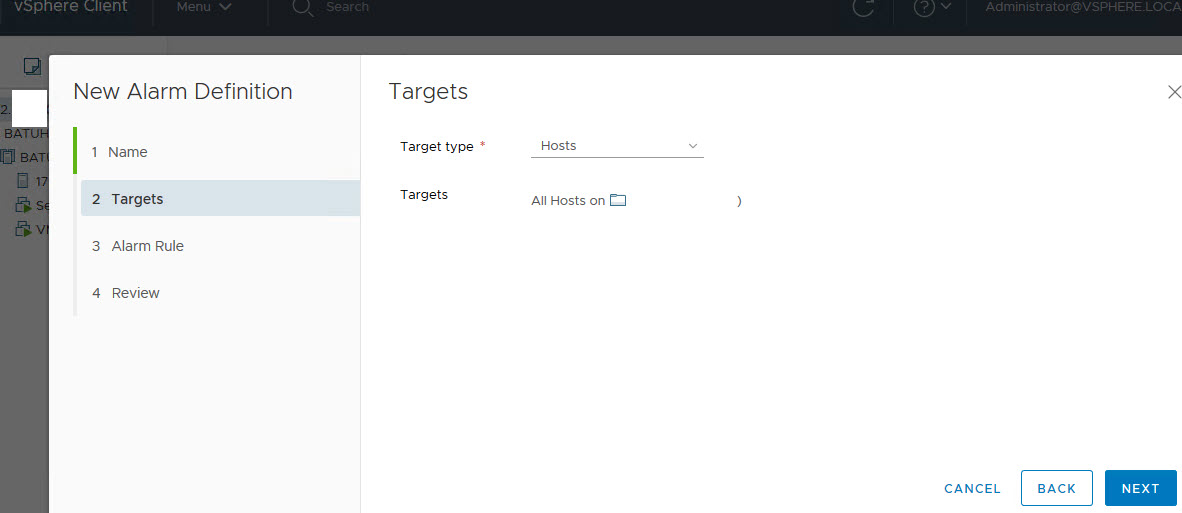1182x513 pixels.
Task: Open the Target type Hosts dropdown
Action: point(617,146)
